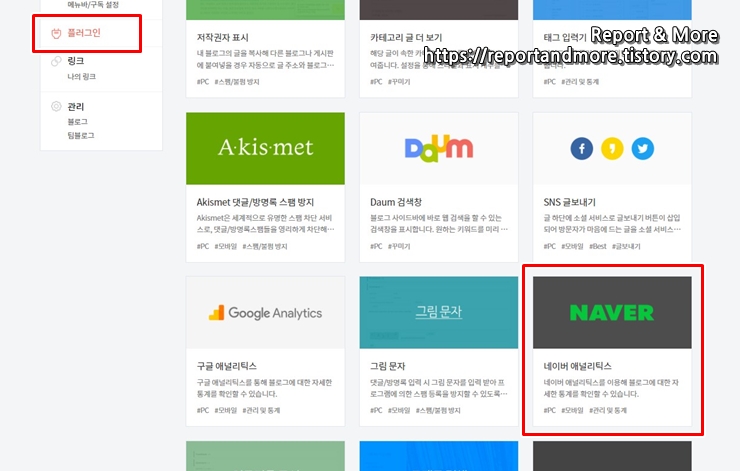Click #꾸미기 tag on 카테고리 글 더 보기
740x471 pixels.
coord(399,82)
